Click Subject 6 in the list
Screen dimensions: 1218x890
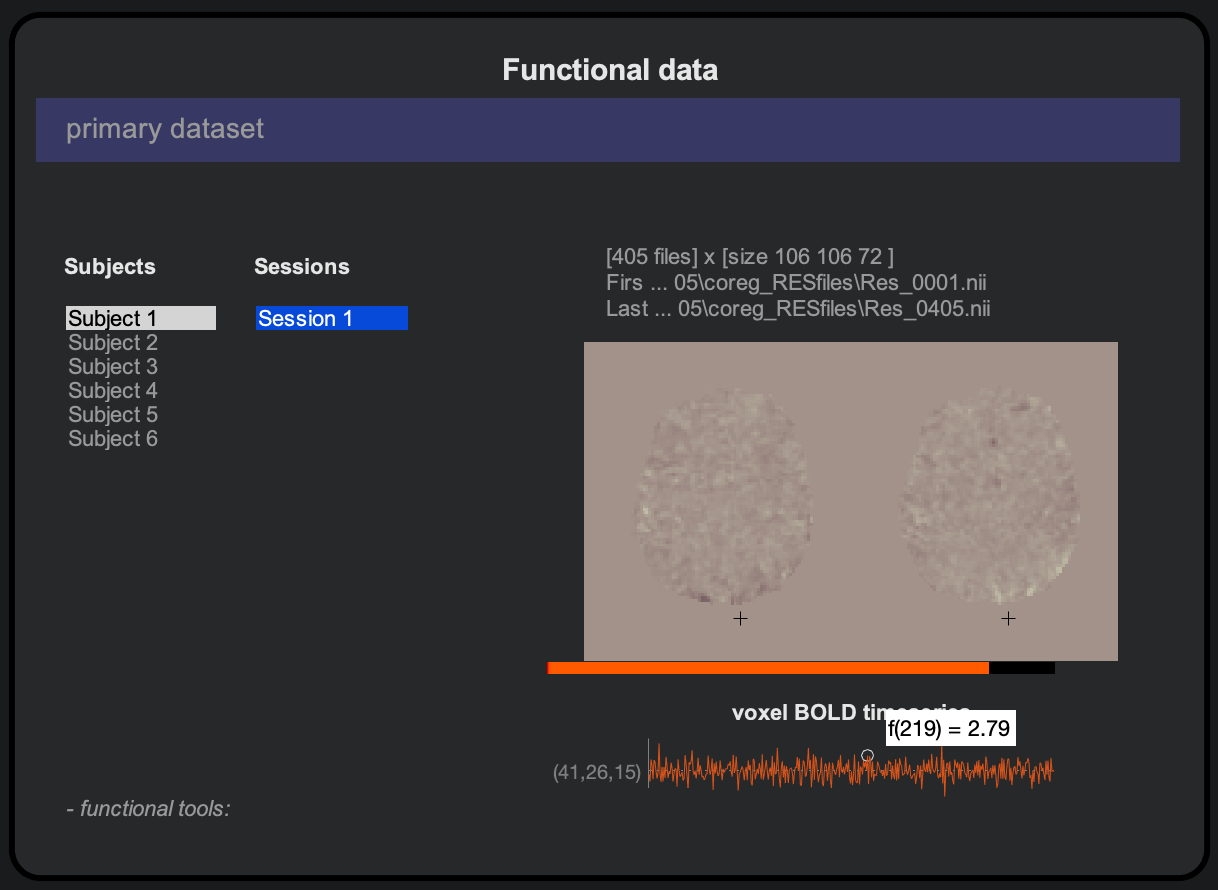(x=113, y=439)
